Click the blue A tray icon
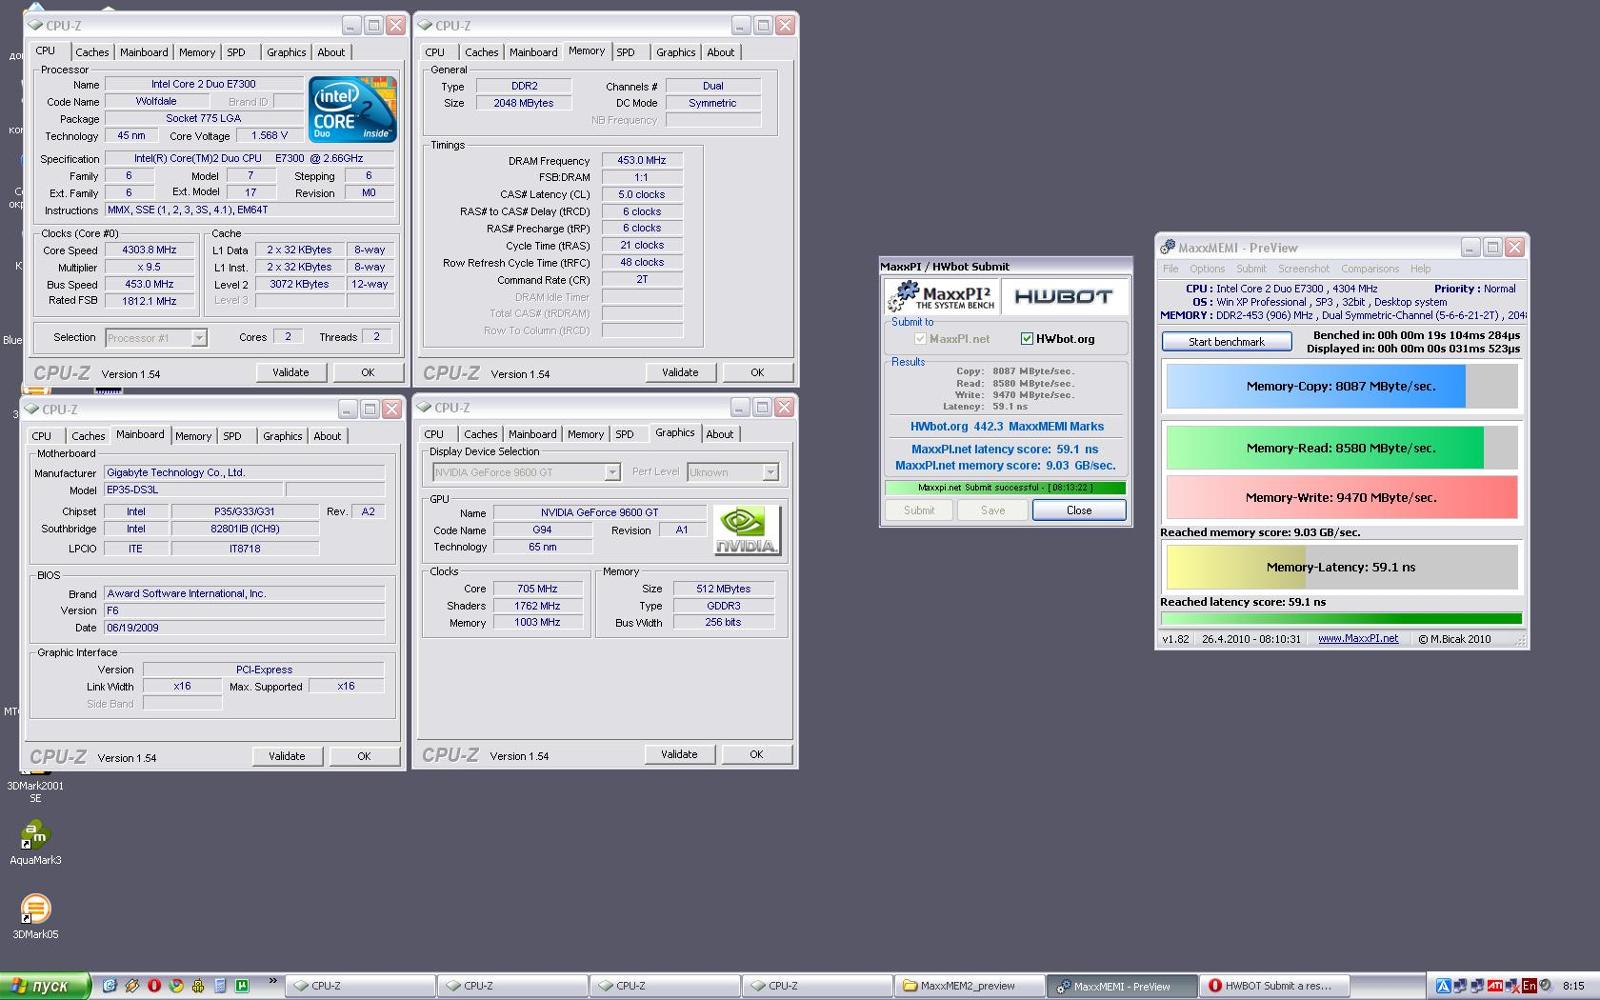Viewport: 1600px width, 1000px height. tap(1443, 986)
